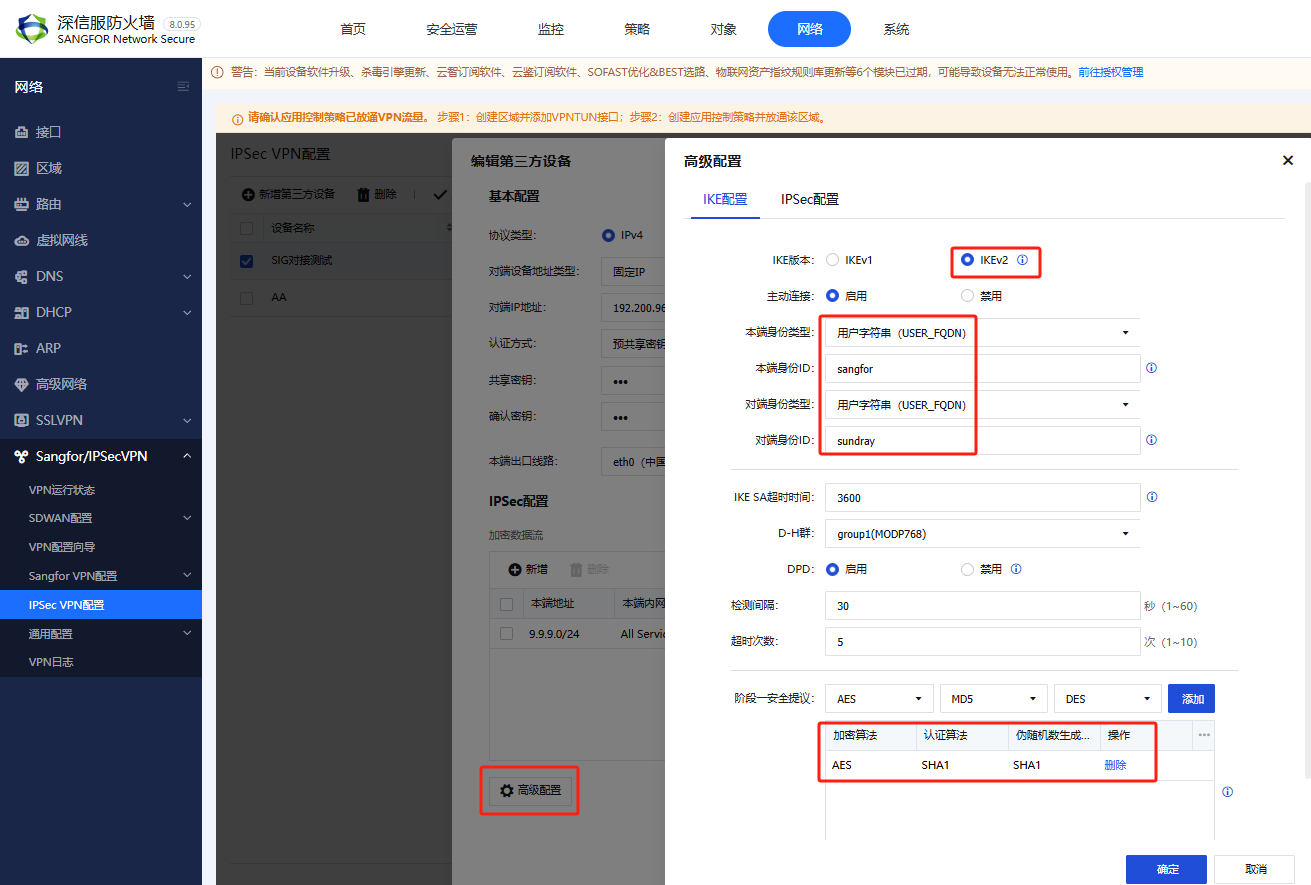1311x885 pixels.
Task: Check the AA device checkbox
Action: pos(247,298)
